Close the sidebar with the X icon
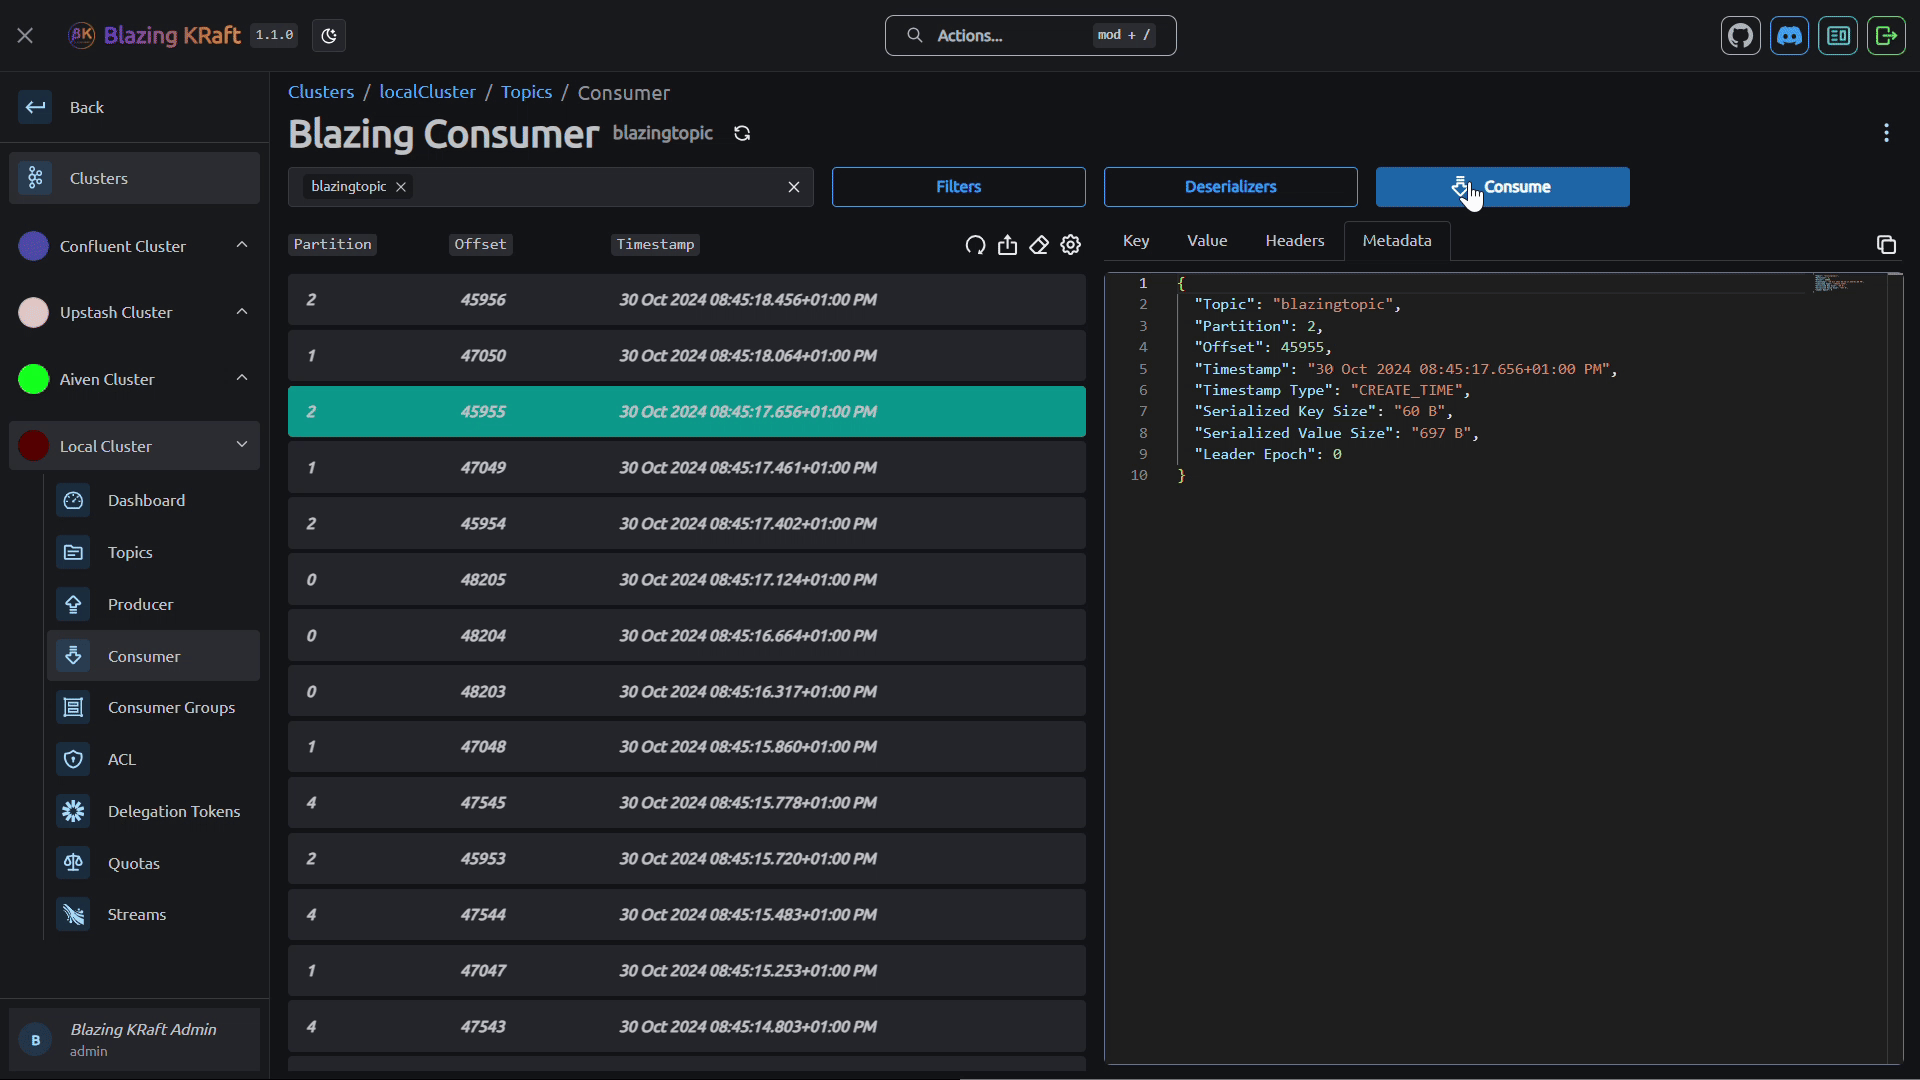The image size is (1920, 1080). click(25, 36)
